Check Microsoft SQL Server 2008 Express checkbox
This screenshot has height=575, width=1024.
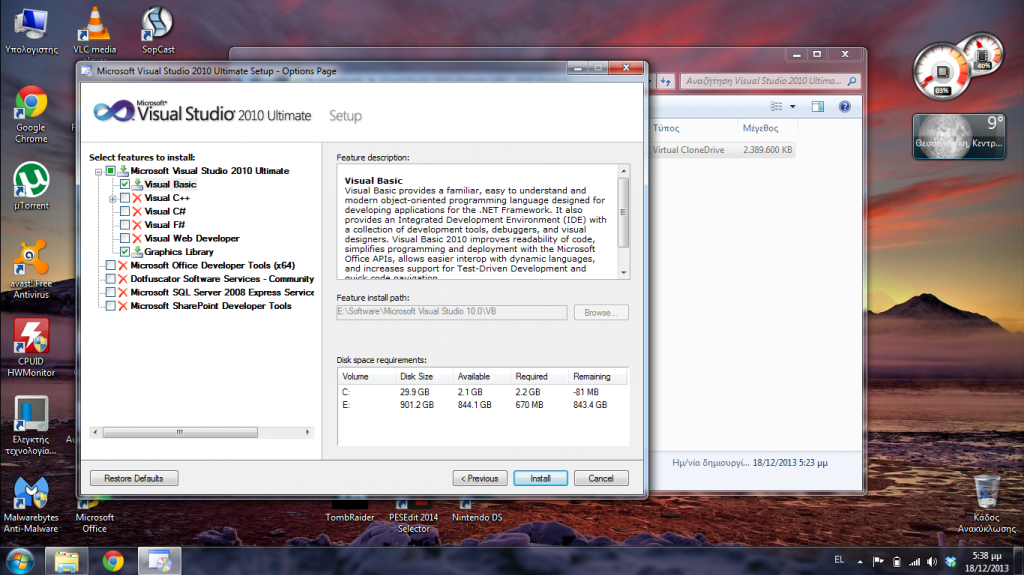(110, 292)
